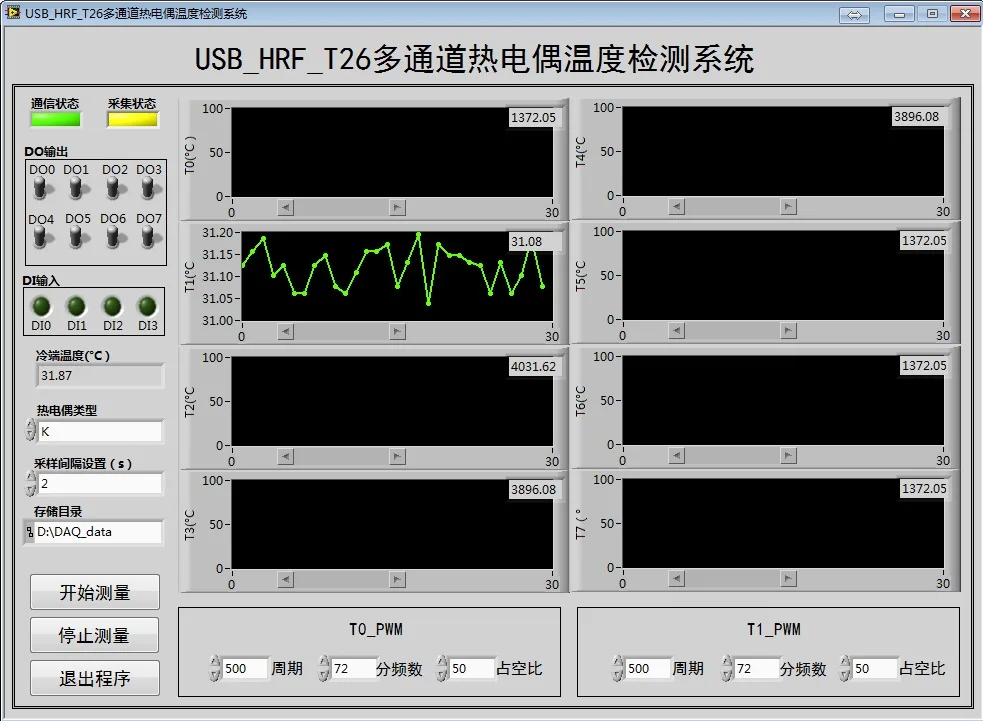Switch on DO4 output toggle
This screenshot has height=721, width=983.
point(41,237)
